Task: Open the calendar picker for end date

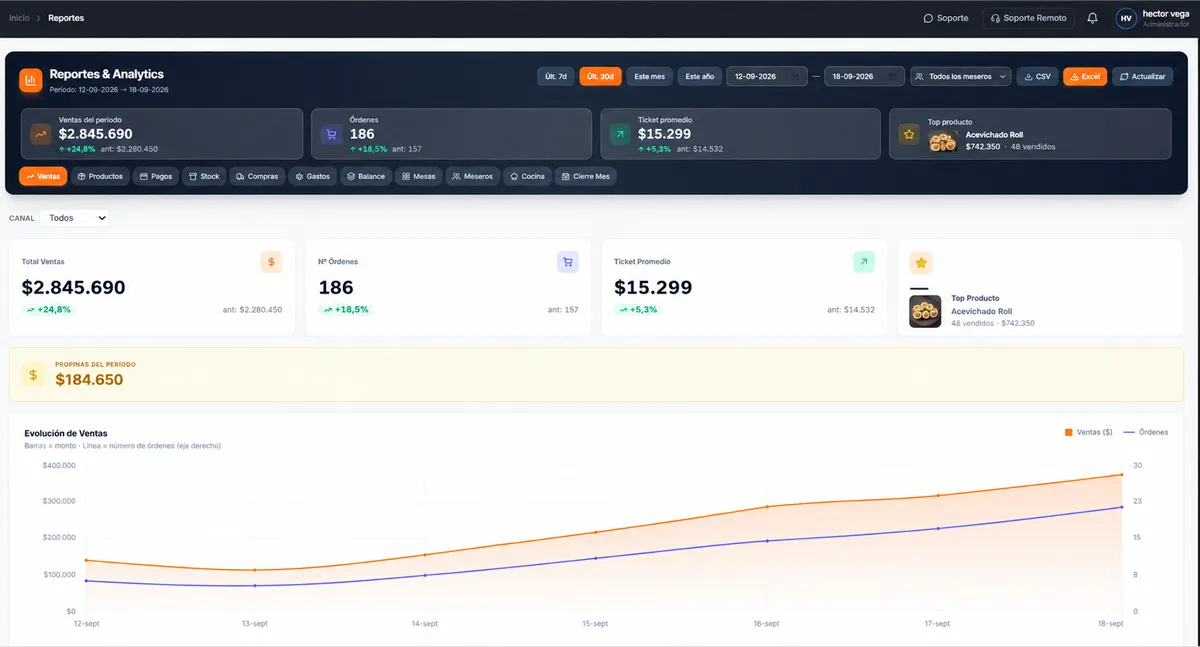Action: [893, 77]
